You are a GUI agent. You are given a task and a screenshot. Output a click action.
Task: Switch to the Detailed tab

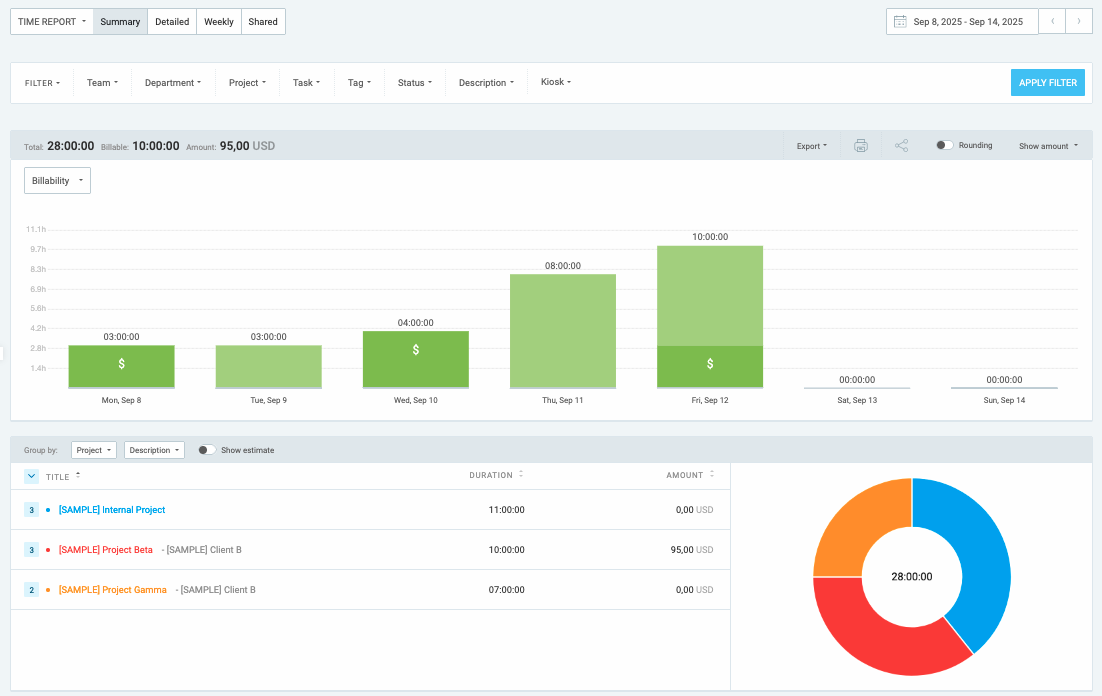pyautogui.click(x=172, y=22)
